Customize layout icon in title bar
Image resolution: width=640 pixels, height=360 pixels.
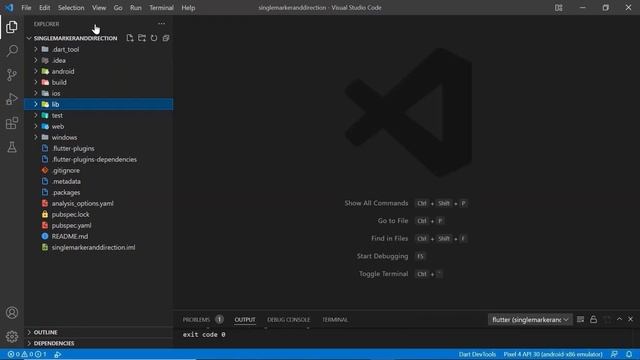(x=558, y=8)
